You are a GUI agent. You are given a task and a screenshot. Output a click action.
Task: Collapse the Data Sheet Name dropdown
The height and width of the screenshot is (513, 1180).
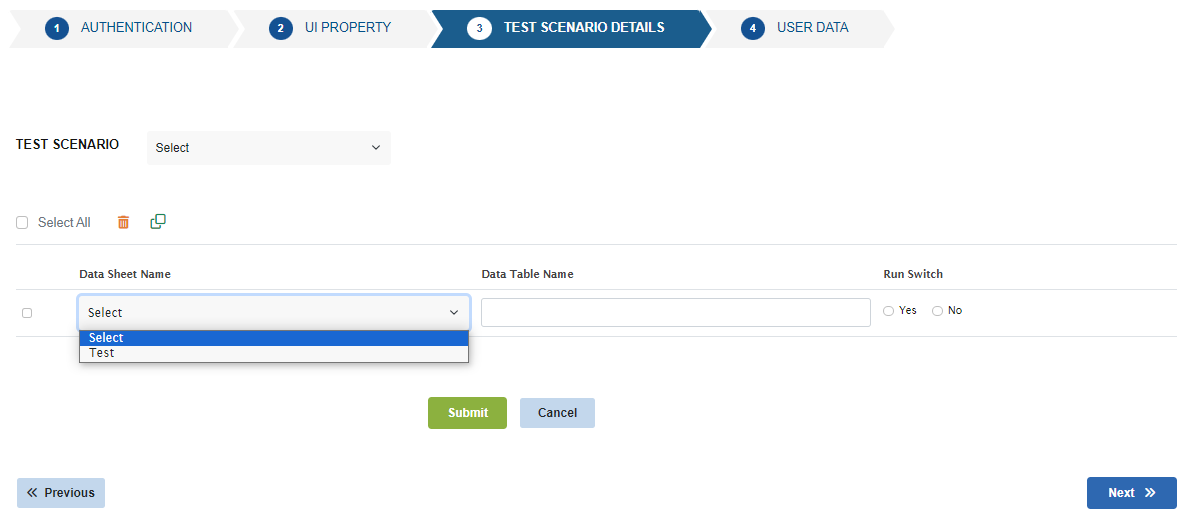tap(273, 312)
